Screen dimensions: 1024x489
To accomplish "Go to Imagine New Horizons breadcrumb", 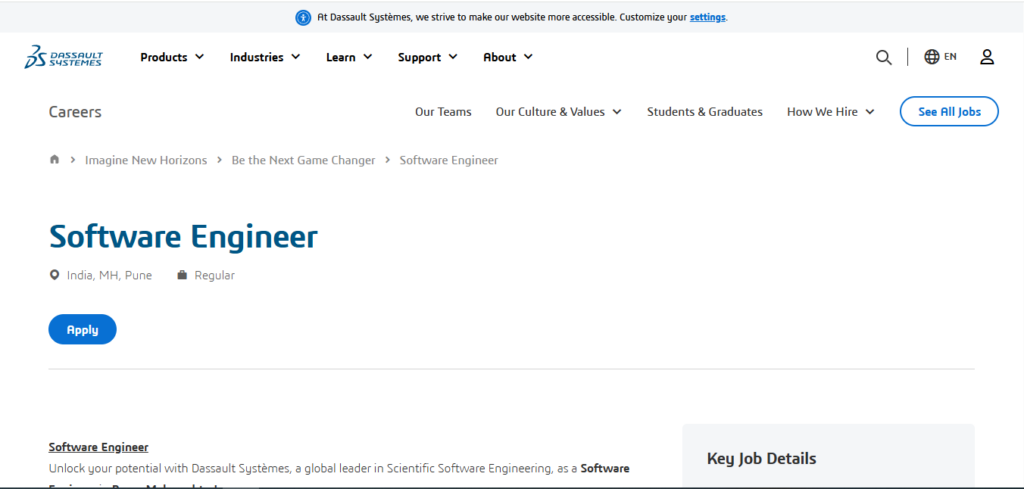I will click(x=146, y=160).
